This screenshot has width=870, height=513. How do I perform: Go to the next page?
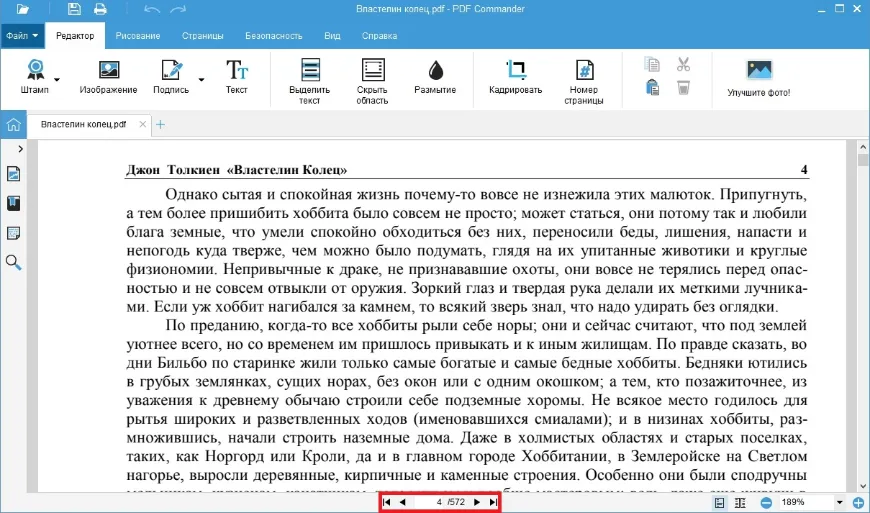[x=477, y=502]
